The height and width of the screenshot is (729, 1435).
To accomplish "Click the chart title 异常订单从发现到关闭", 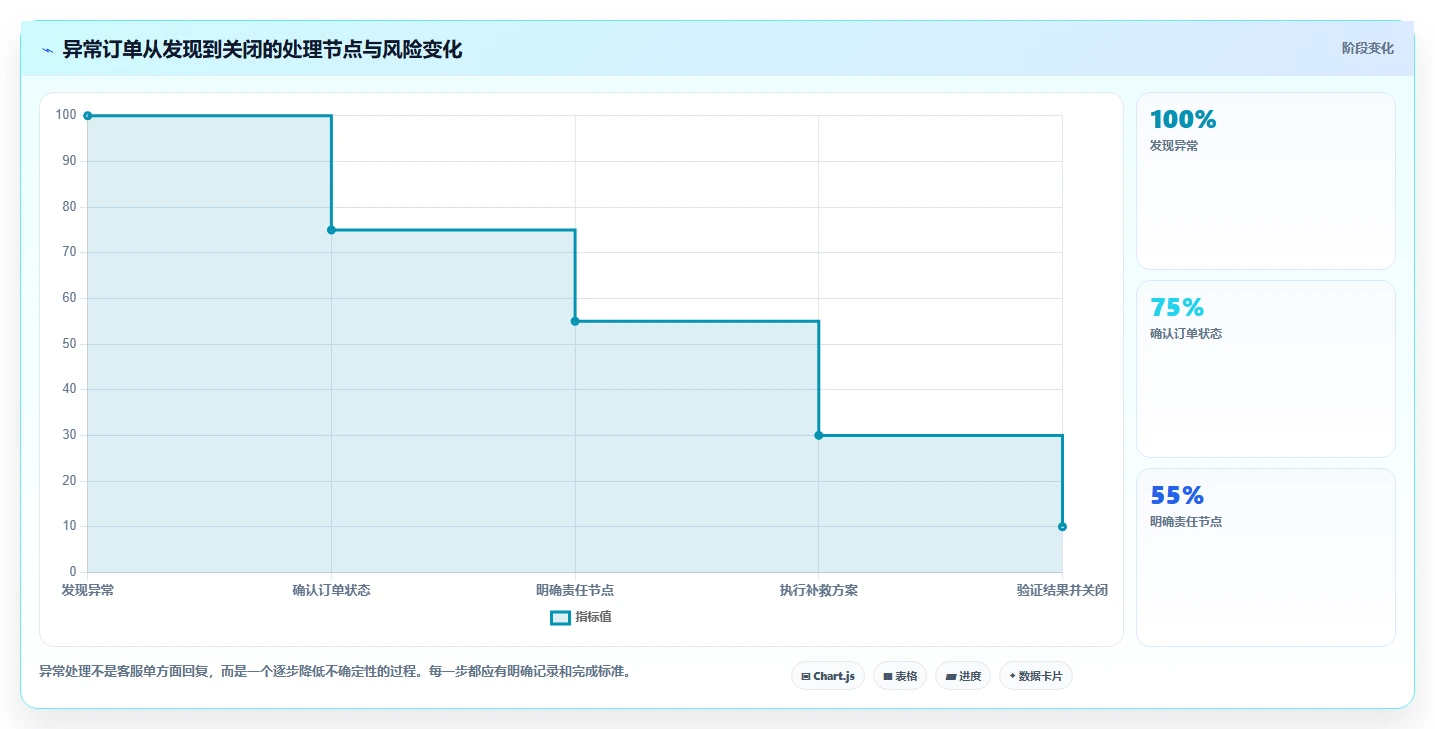I will click(262, 50).
